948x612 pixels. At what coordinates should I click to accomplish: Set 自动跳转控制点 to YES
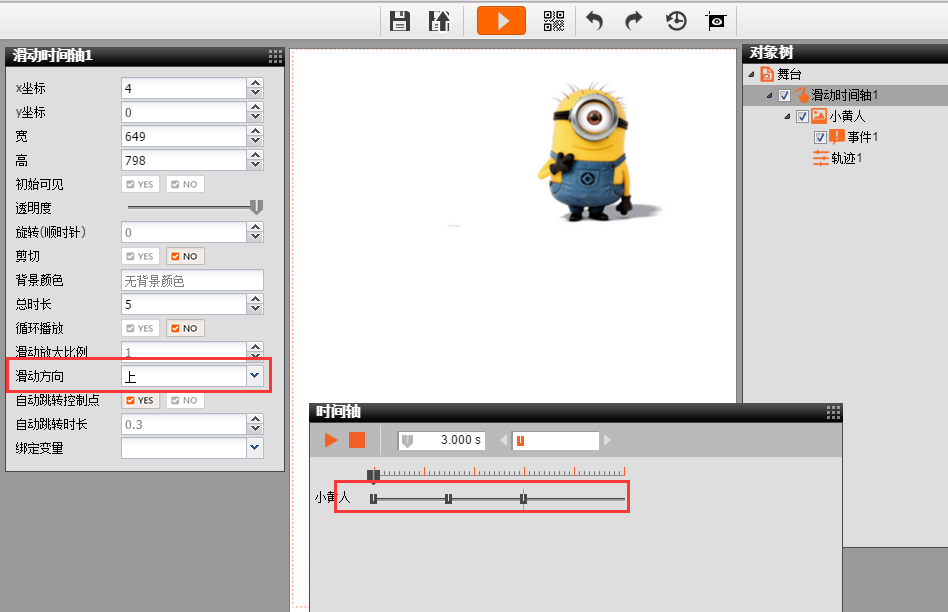point(140,400)
